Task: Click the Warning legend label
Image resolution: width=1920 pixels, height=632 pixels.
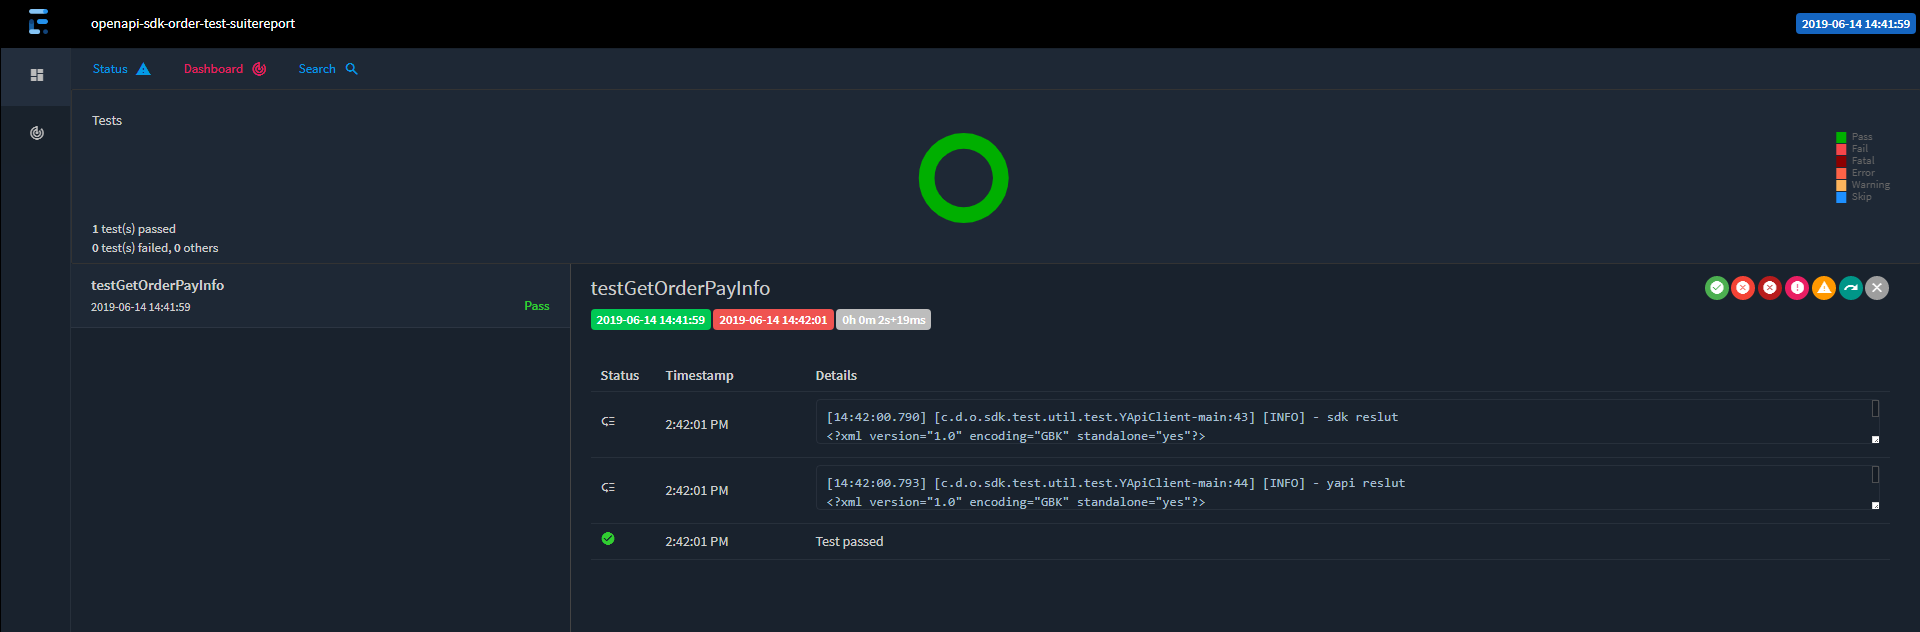Action: point(1870,185)
